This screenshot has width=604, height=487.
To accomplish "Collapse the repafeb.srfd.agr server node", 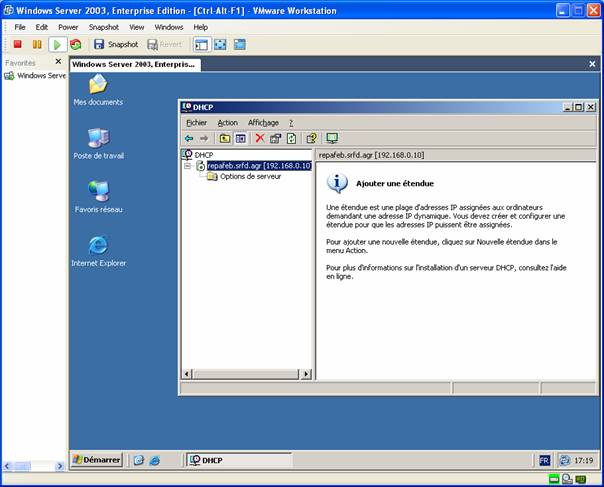I will (x=188, y=166).
